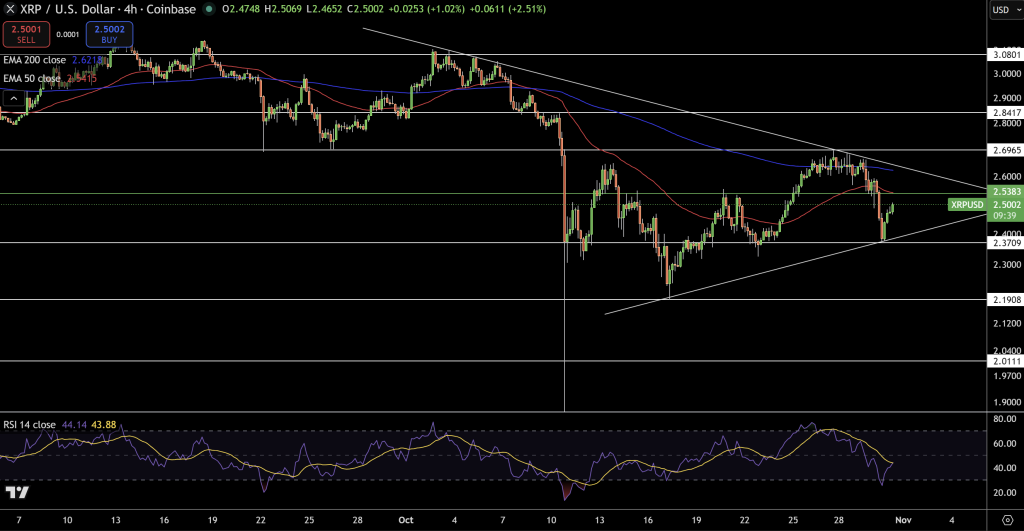1024x531 pixels.
Task: Click the 09:39 candle countdown label
Action: [x=1005, y=216]
